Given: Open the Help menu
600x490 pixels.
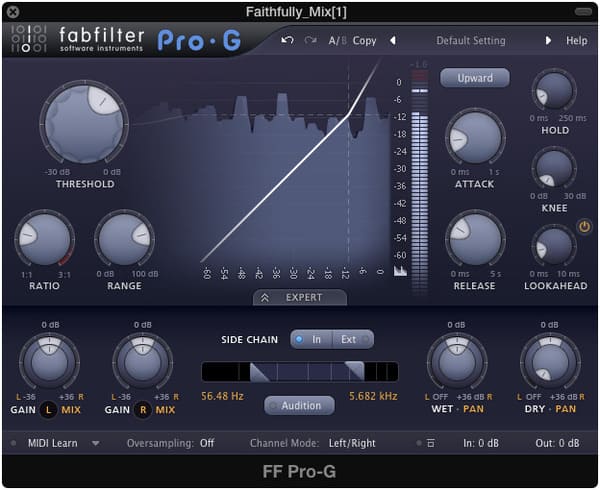Looking at the screenshot, I should (x=577, y=41).
